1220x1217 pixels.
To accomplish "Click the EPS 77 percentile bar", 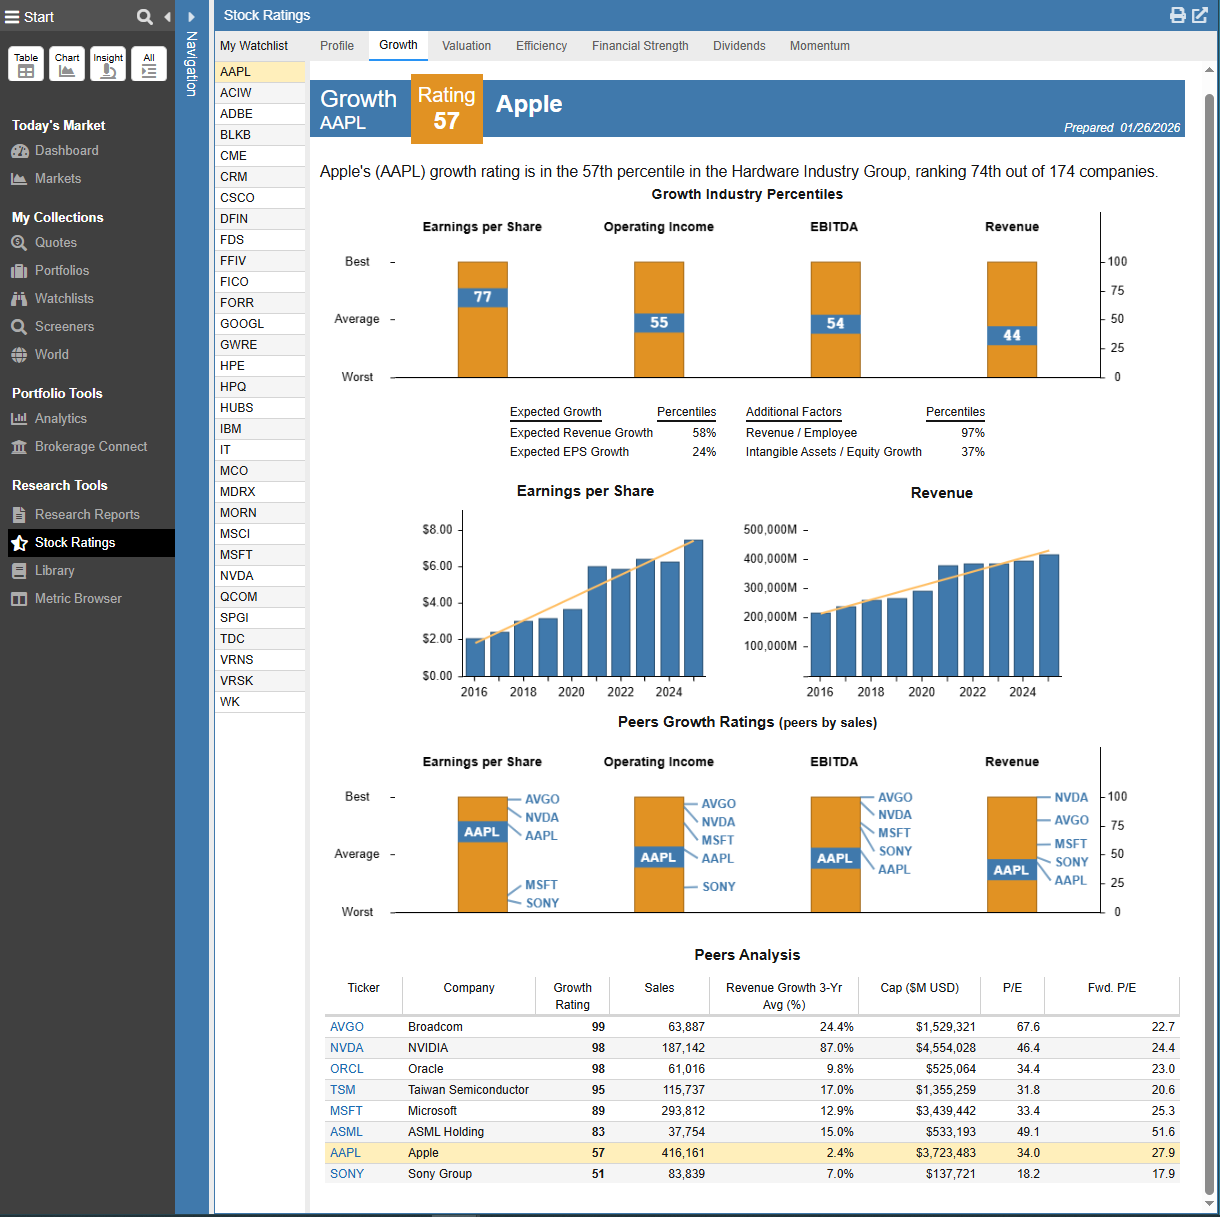I will [x=483, y=297].
